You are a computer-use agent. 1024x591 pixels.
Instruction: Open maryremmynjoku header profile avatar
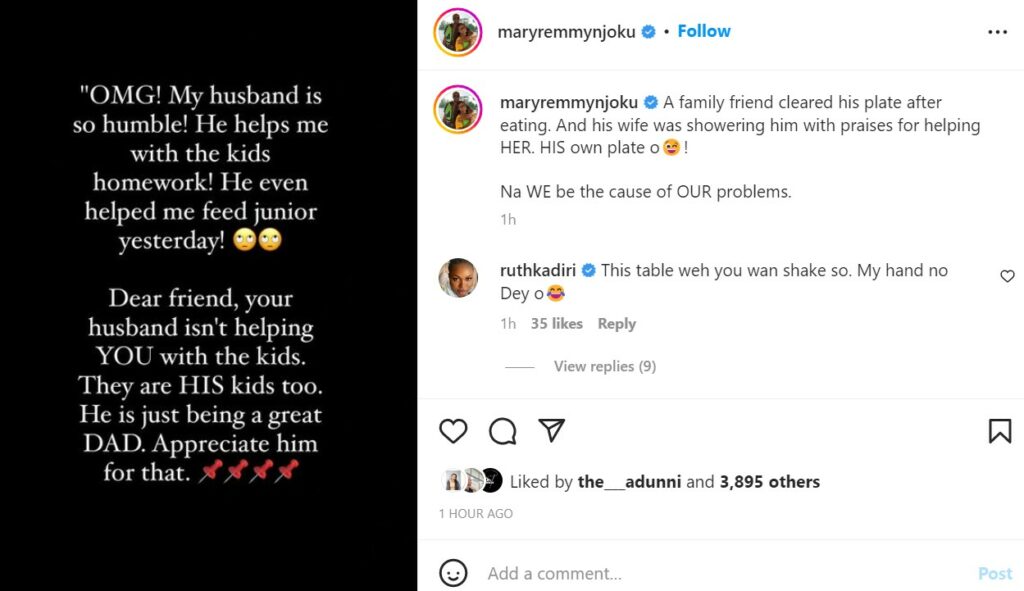(458, 32)
